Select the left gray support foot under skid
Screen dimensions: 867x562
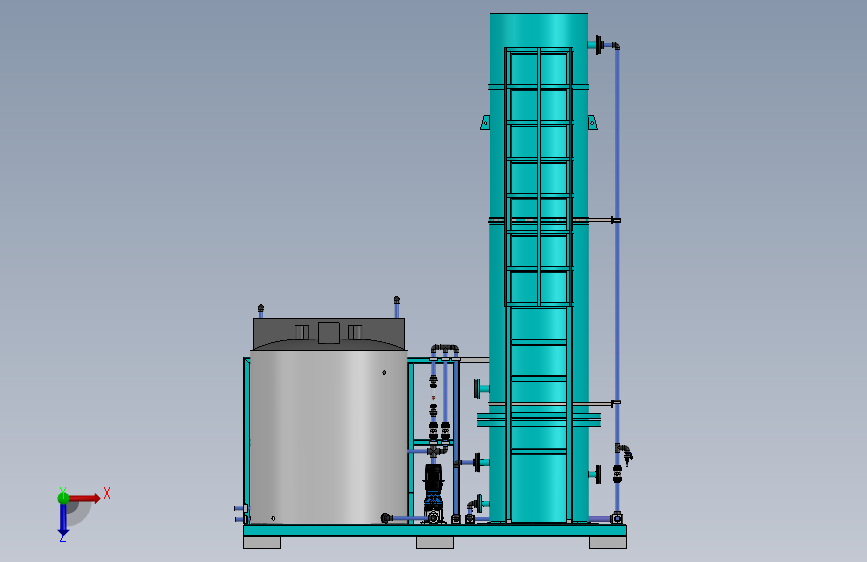[x=262, y=543]
